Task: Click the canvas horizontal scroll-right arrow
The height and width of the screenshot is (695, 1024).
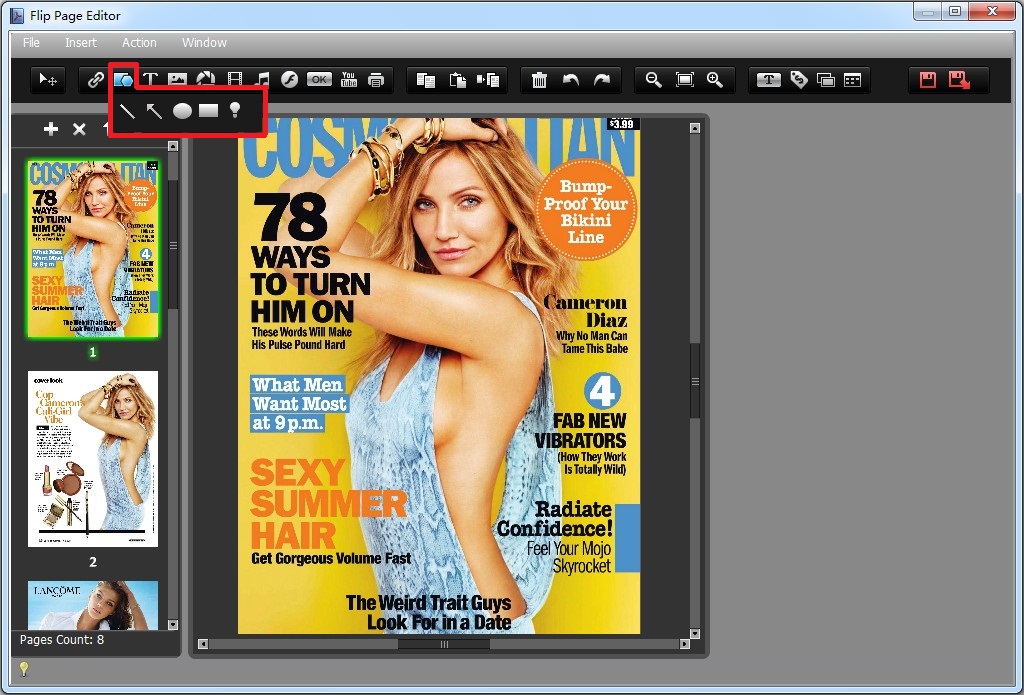Action: pos(684,644)
